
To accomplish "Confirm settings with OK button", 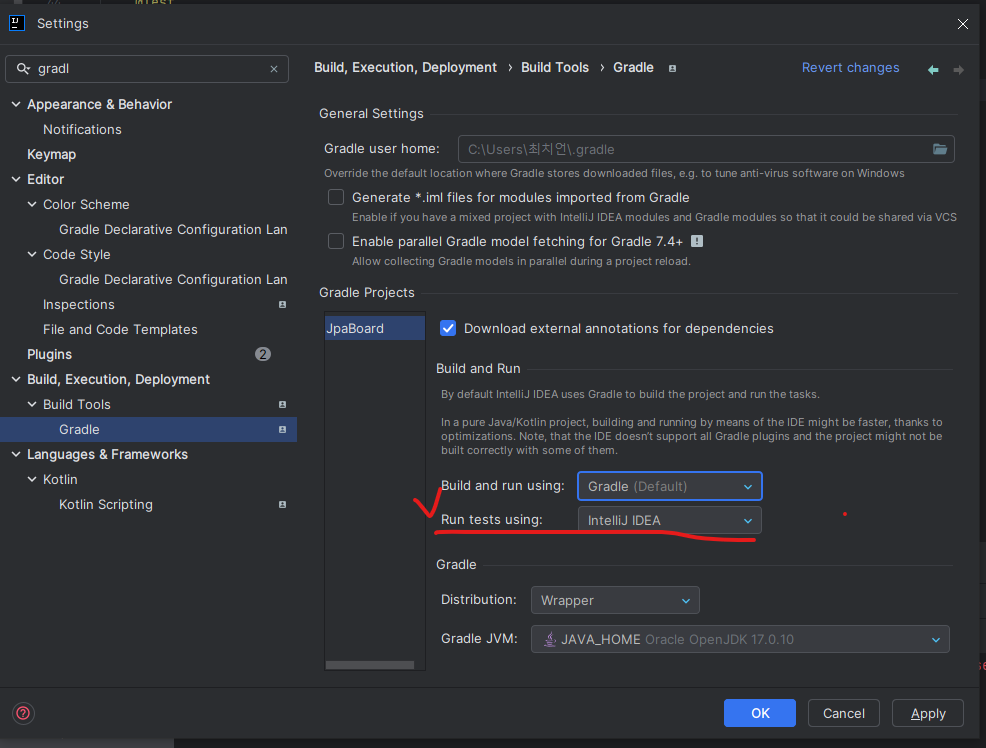I will point(760,713).
